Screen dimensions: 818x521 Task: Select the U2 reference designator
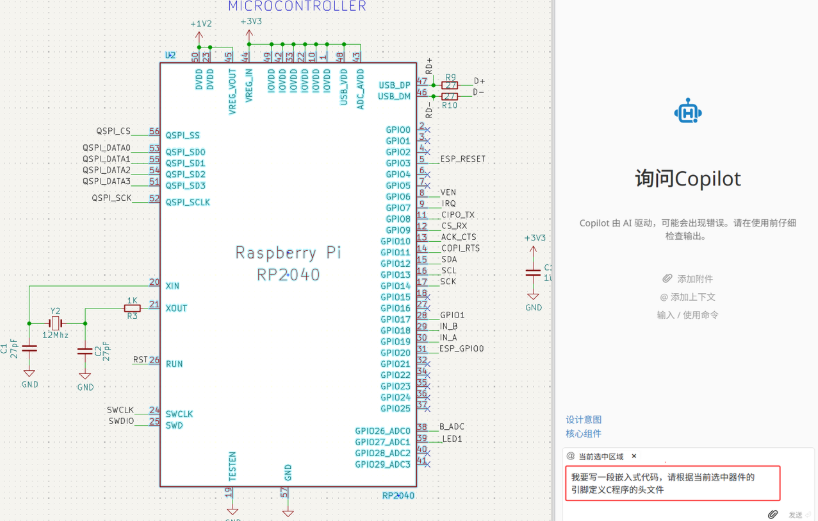[170, 55]
